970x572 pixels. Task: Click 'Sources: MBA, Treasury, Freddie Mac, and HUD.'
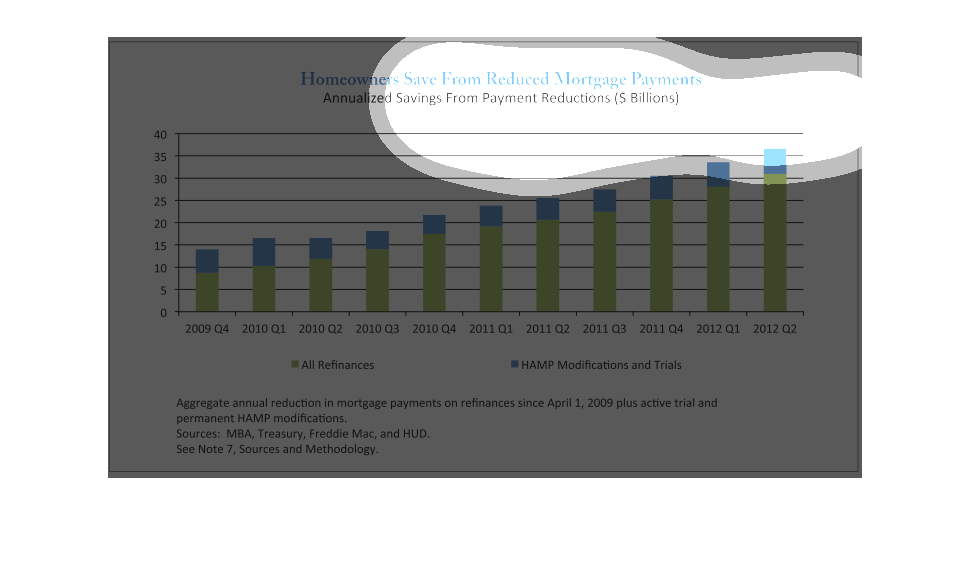303,434
